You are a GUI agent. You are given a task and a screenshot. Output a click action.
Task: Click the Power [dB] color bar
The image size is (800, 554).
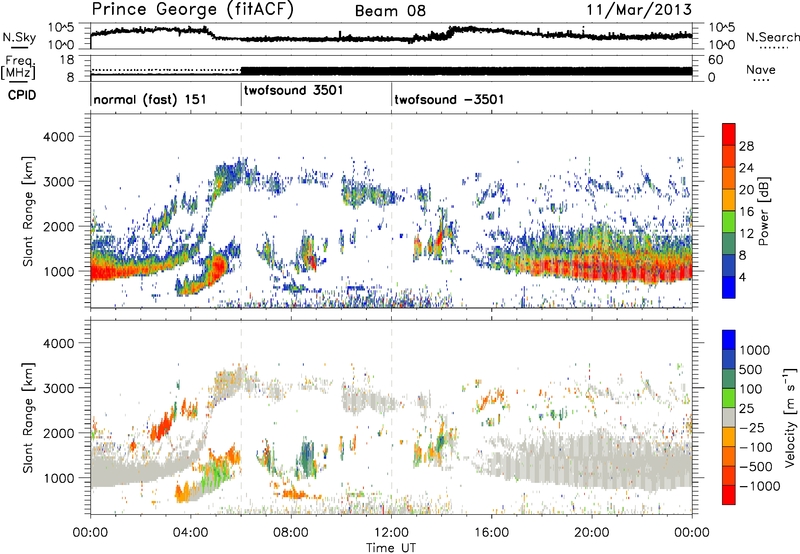pyautogui.click(x=729, y=210)
